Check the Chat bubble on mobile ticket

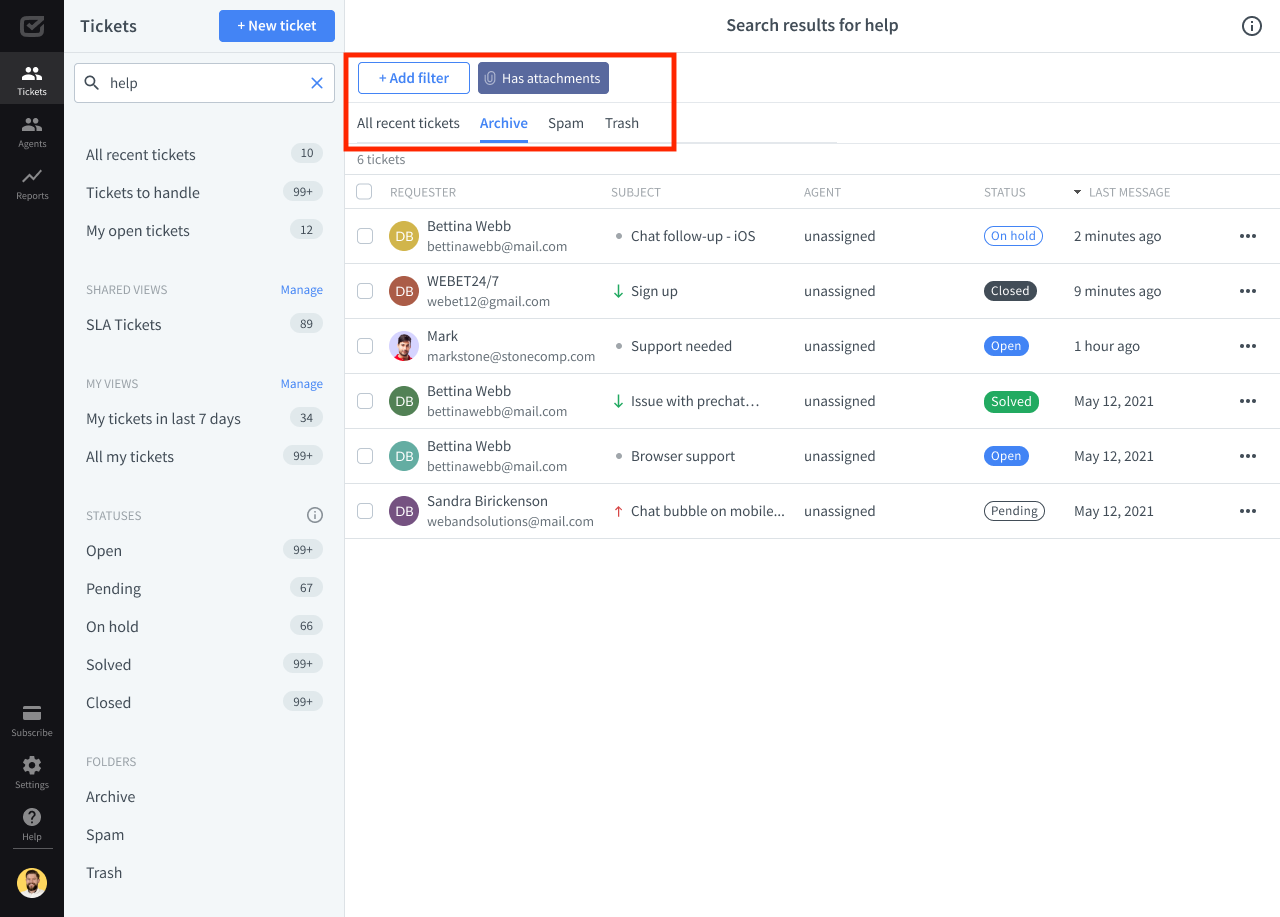pos(365,511)
